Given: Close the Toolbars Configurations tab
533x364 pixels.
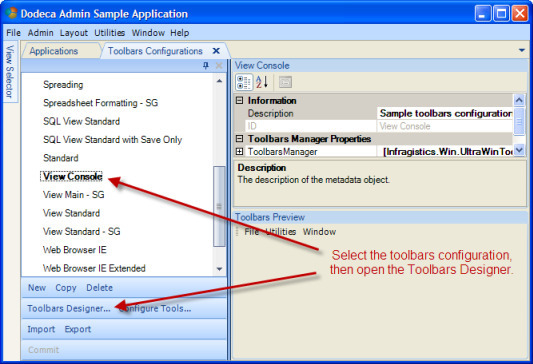Looking at the screenshot, I should pyautogui.click(x=216, y=51).
